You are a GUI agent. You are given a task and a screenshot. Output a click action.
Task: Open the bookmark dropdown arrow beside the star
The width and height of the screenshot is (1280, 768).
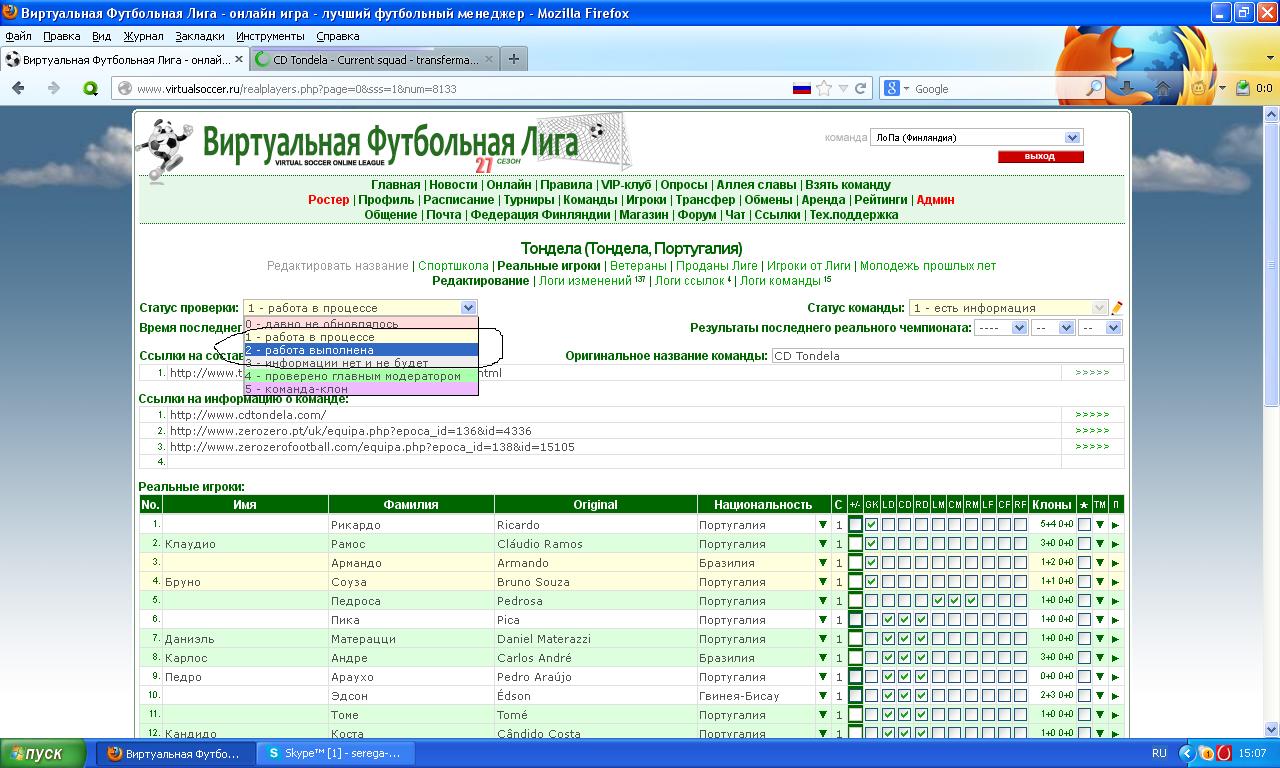click(x=843, y=88)
